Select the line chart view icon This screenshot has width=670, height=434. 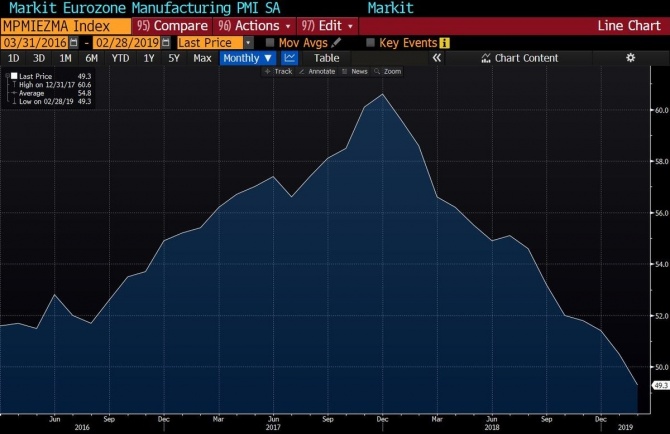point(290,58)
